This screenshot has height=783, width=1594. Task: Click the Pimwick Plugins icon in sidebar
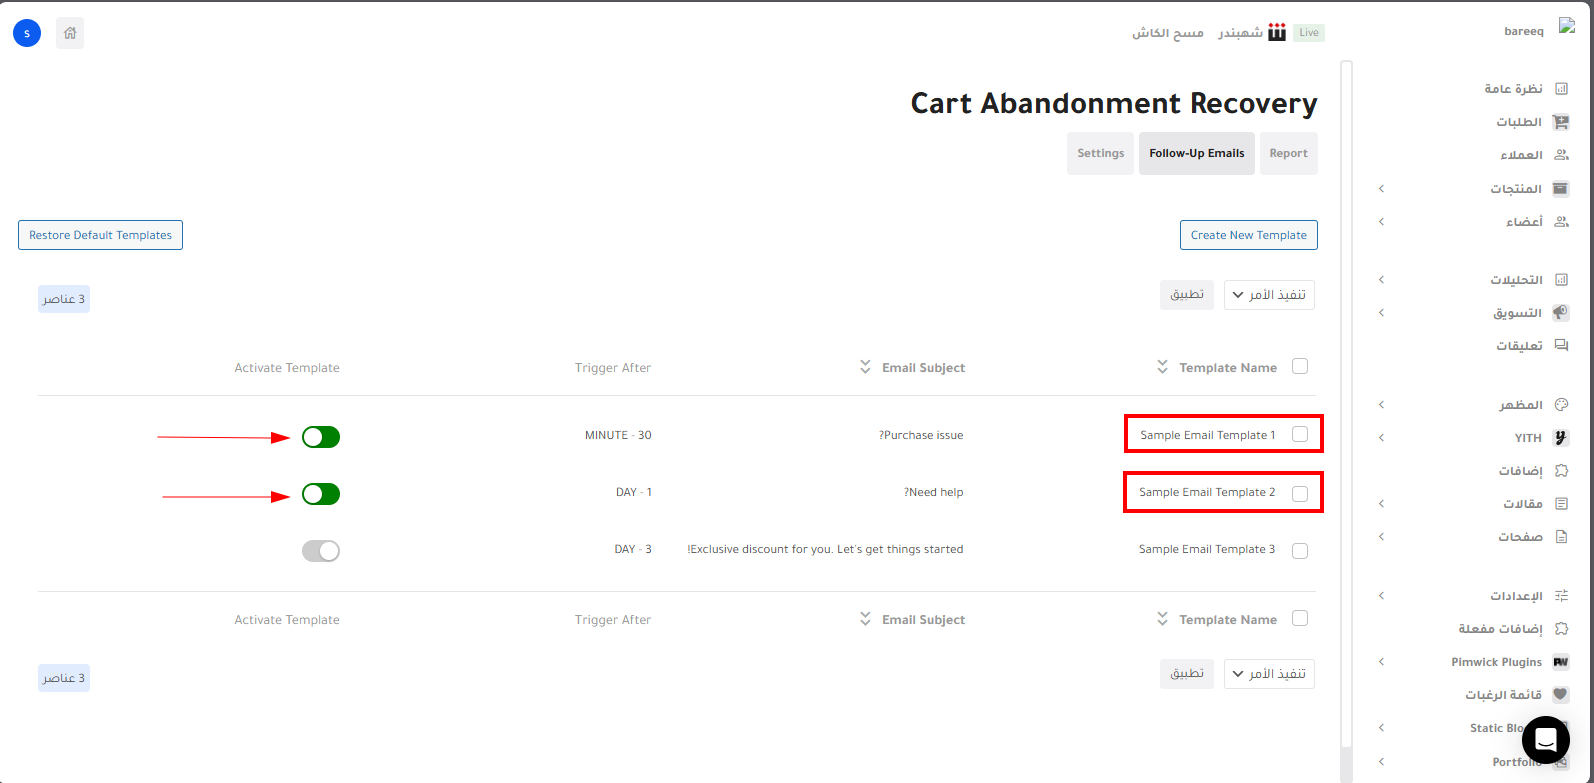(x=1560, y=662)
